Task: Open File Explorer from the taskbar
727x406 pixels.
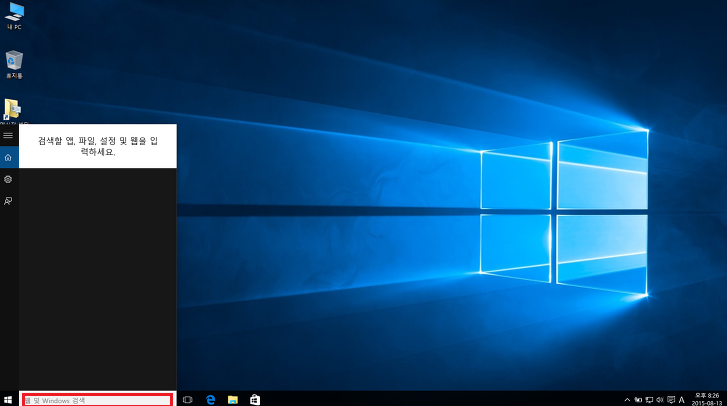Action: pos(233,400)
